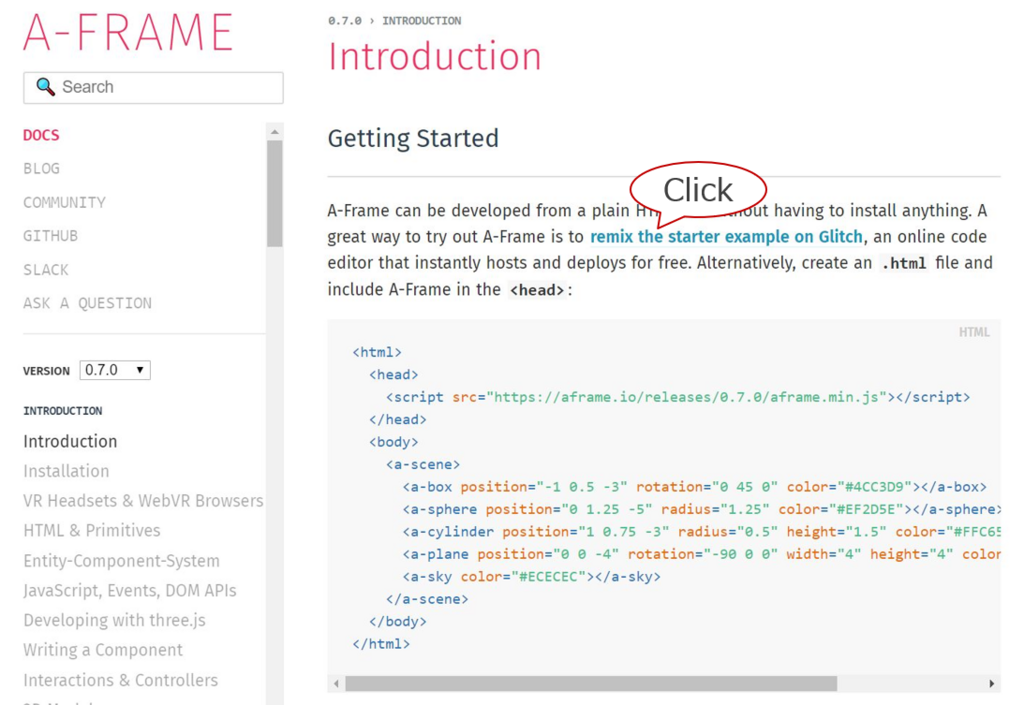This screenshot has height=705, width=1024.
Task: Open the Introduction doc page
Action: tap(70, 441)
